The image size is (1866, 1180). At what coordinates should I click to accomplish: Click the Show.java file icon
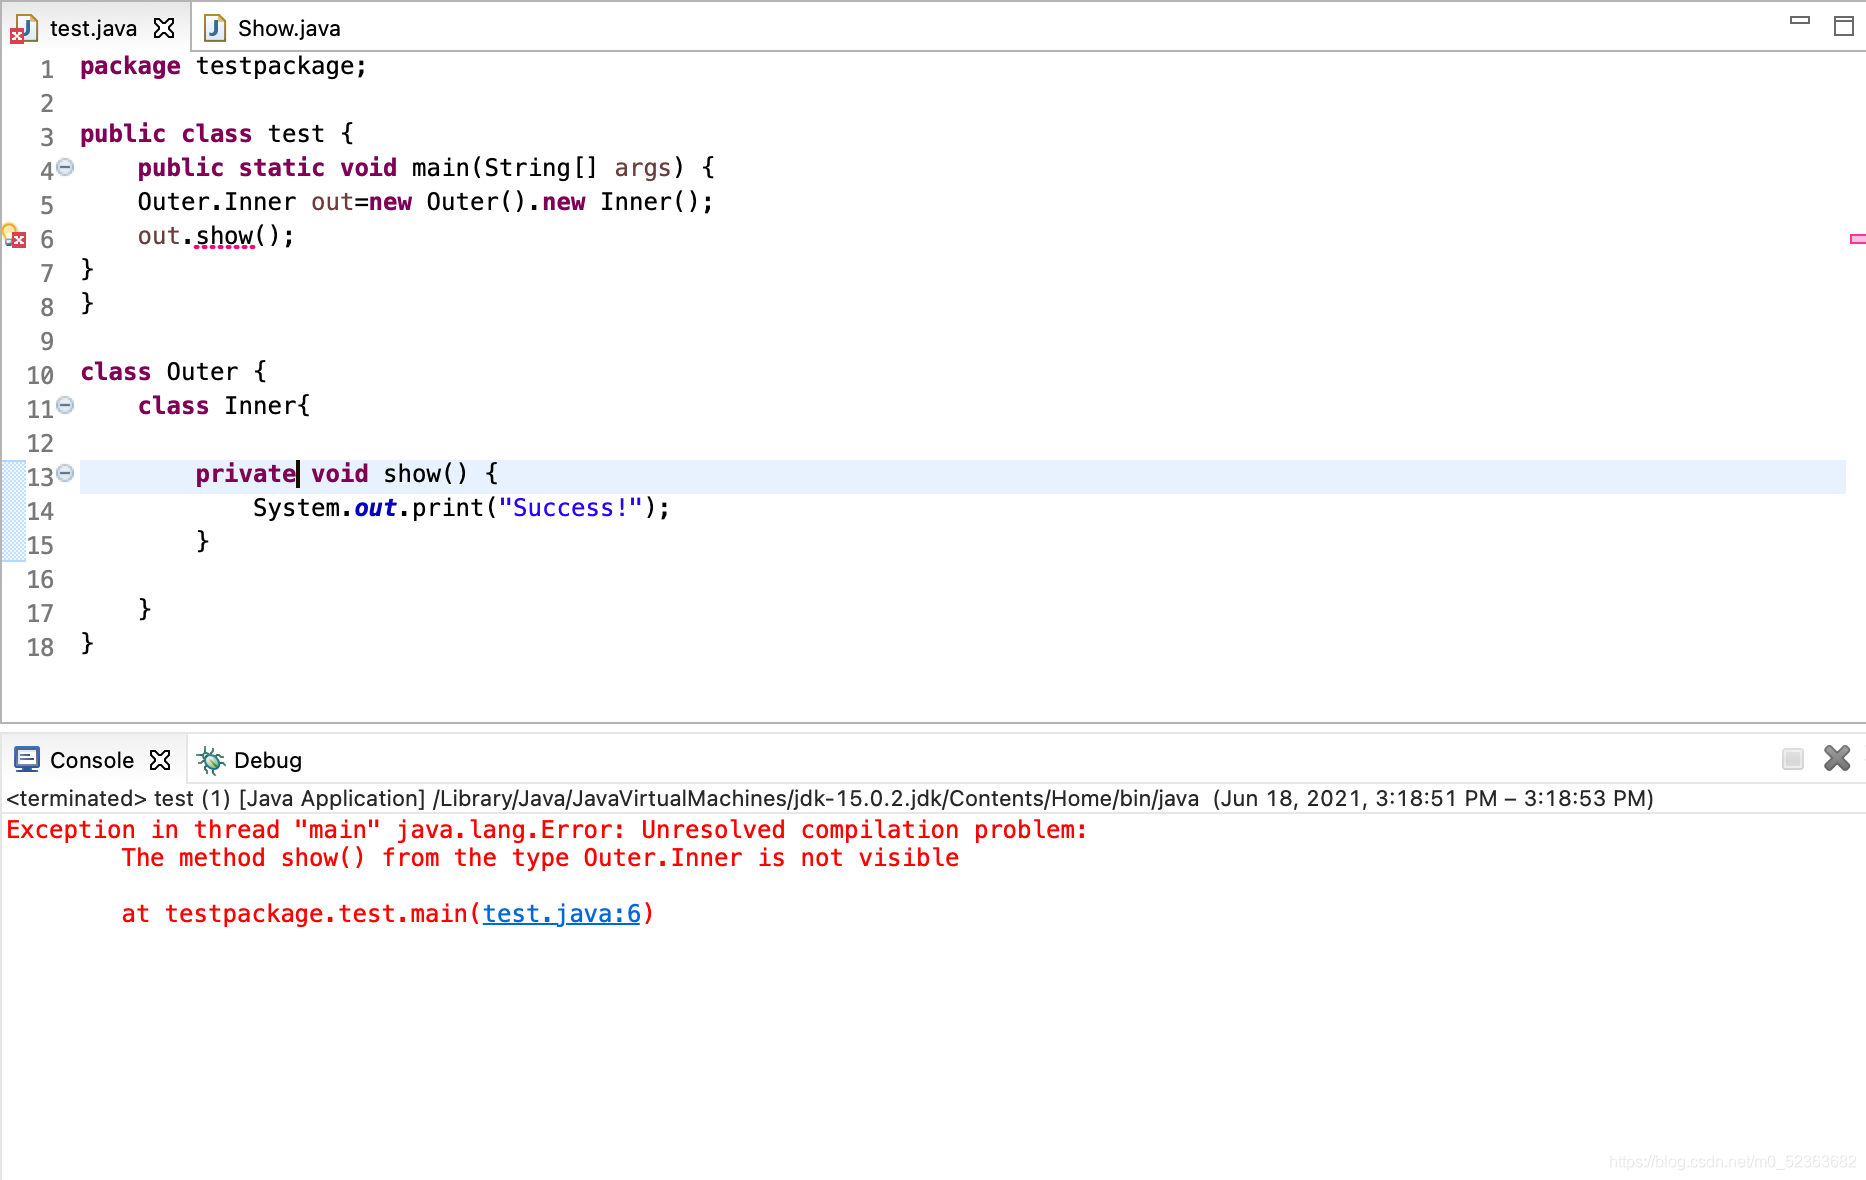[215, 28]
